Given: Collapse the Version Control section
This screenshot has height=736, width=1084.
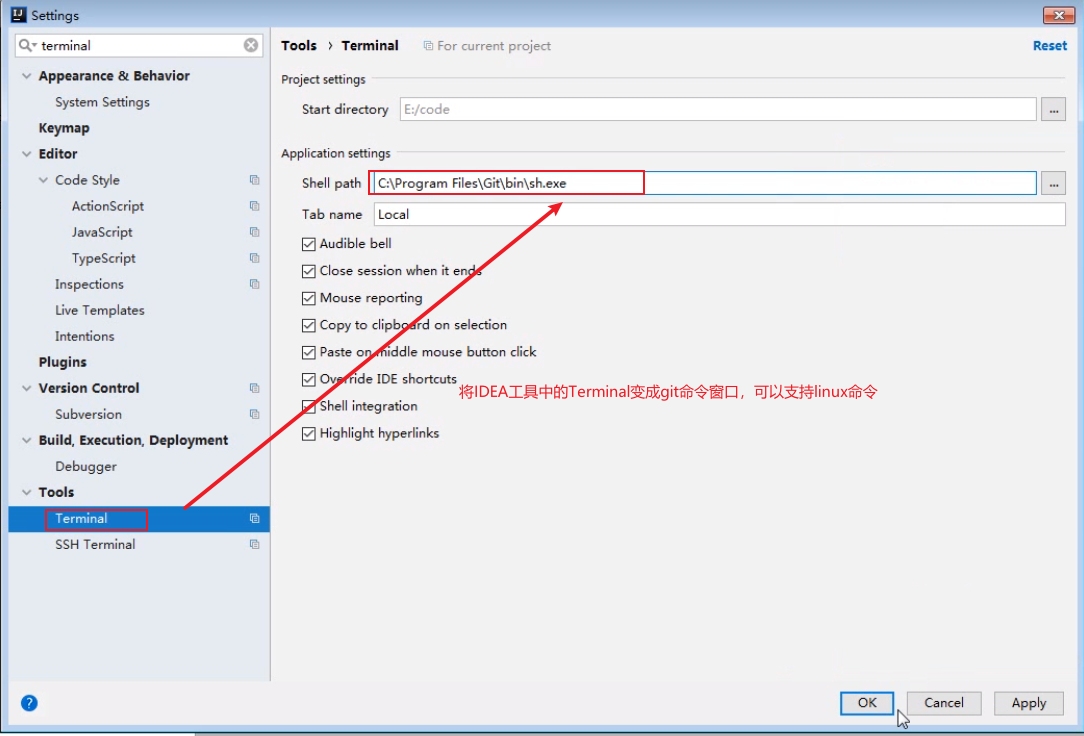Looking at the screenshot, I should click(x=26, y=388).
